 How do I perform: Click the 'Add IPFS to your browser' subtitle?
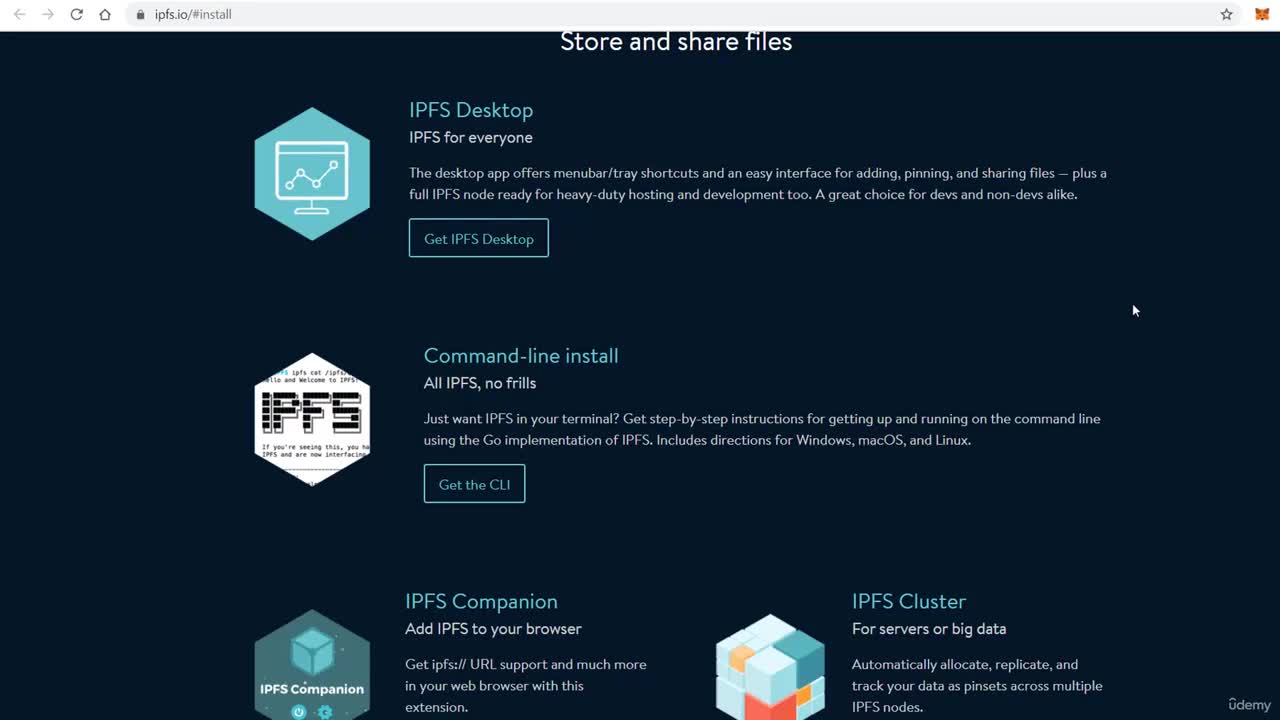point(493,629)
